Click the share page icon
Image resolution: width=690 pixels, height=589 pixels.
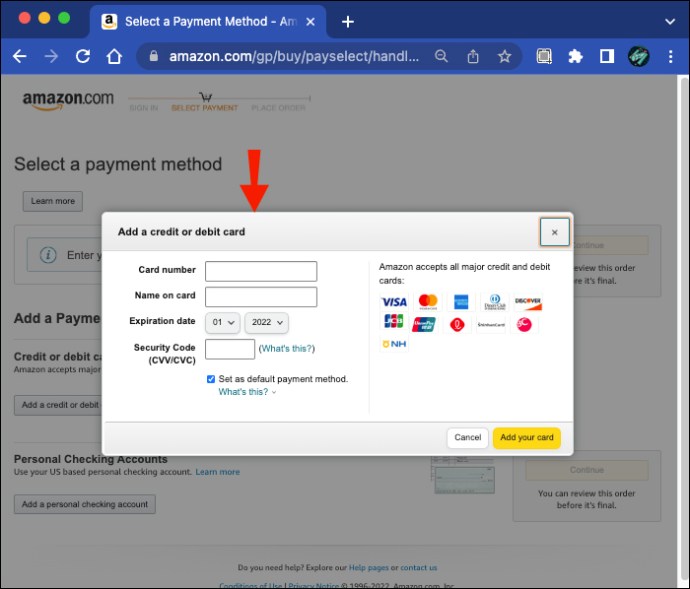(473, 56)
